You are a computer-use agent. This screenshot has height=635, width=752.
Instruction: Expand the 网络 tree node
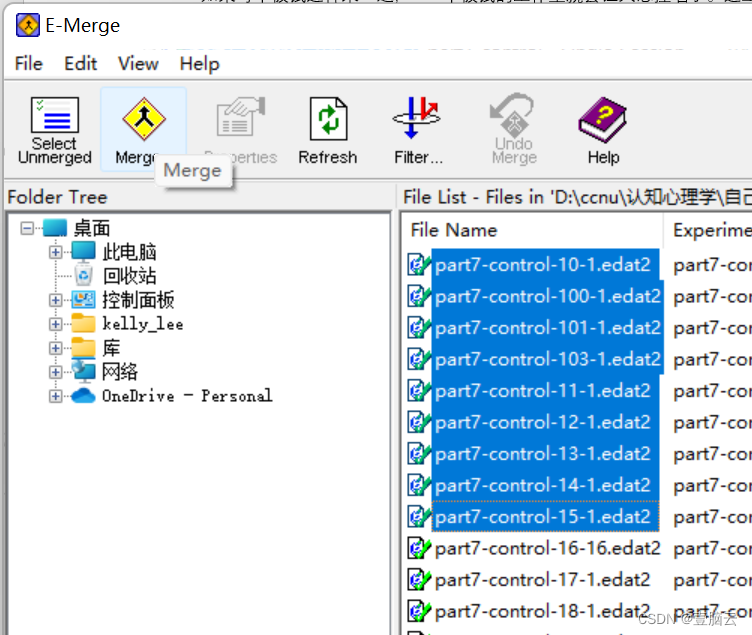(x=56, y=372)
